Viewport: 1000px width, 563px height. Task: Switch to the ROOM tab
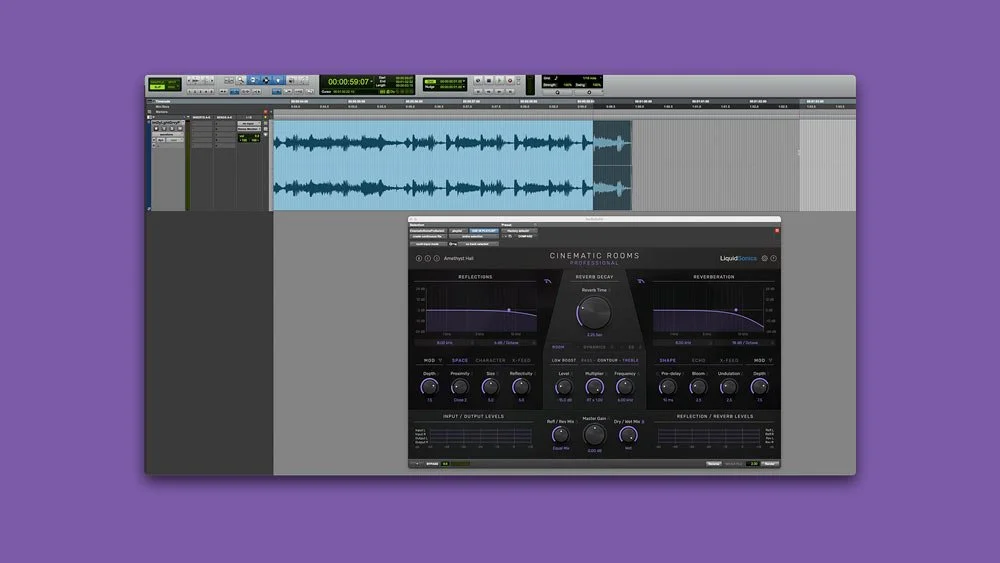[x=558, y=347]
